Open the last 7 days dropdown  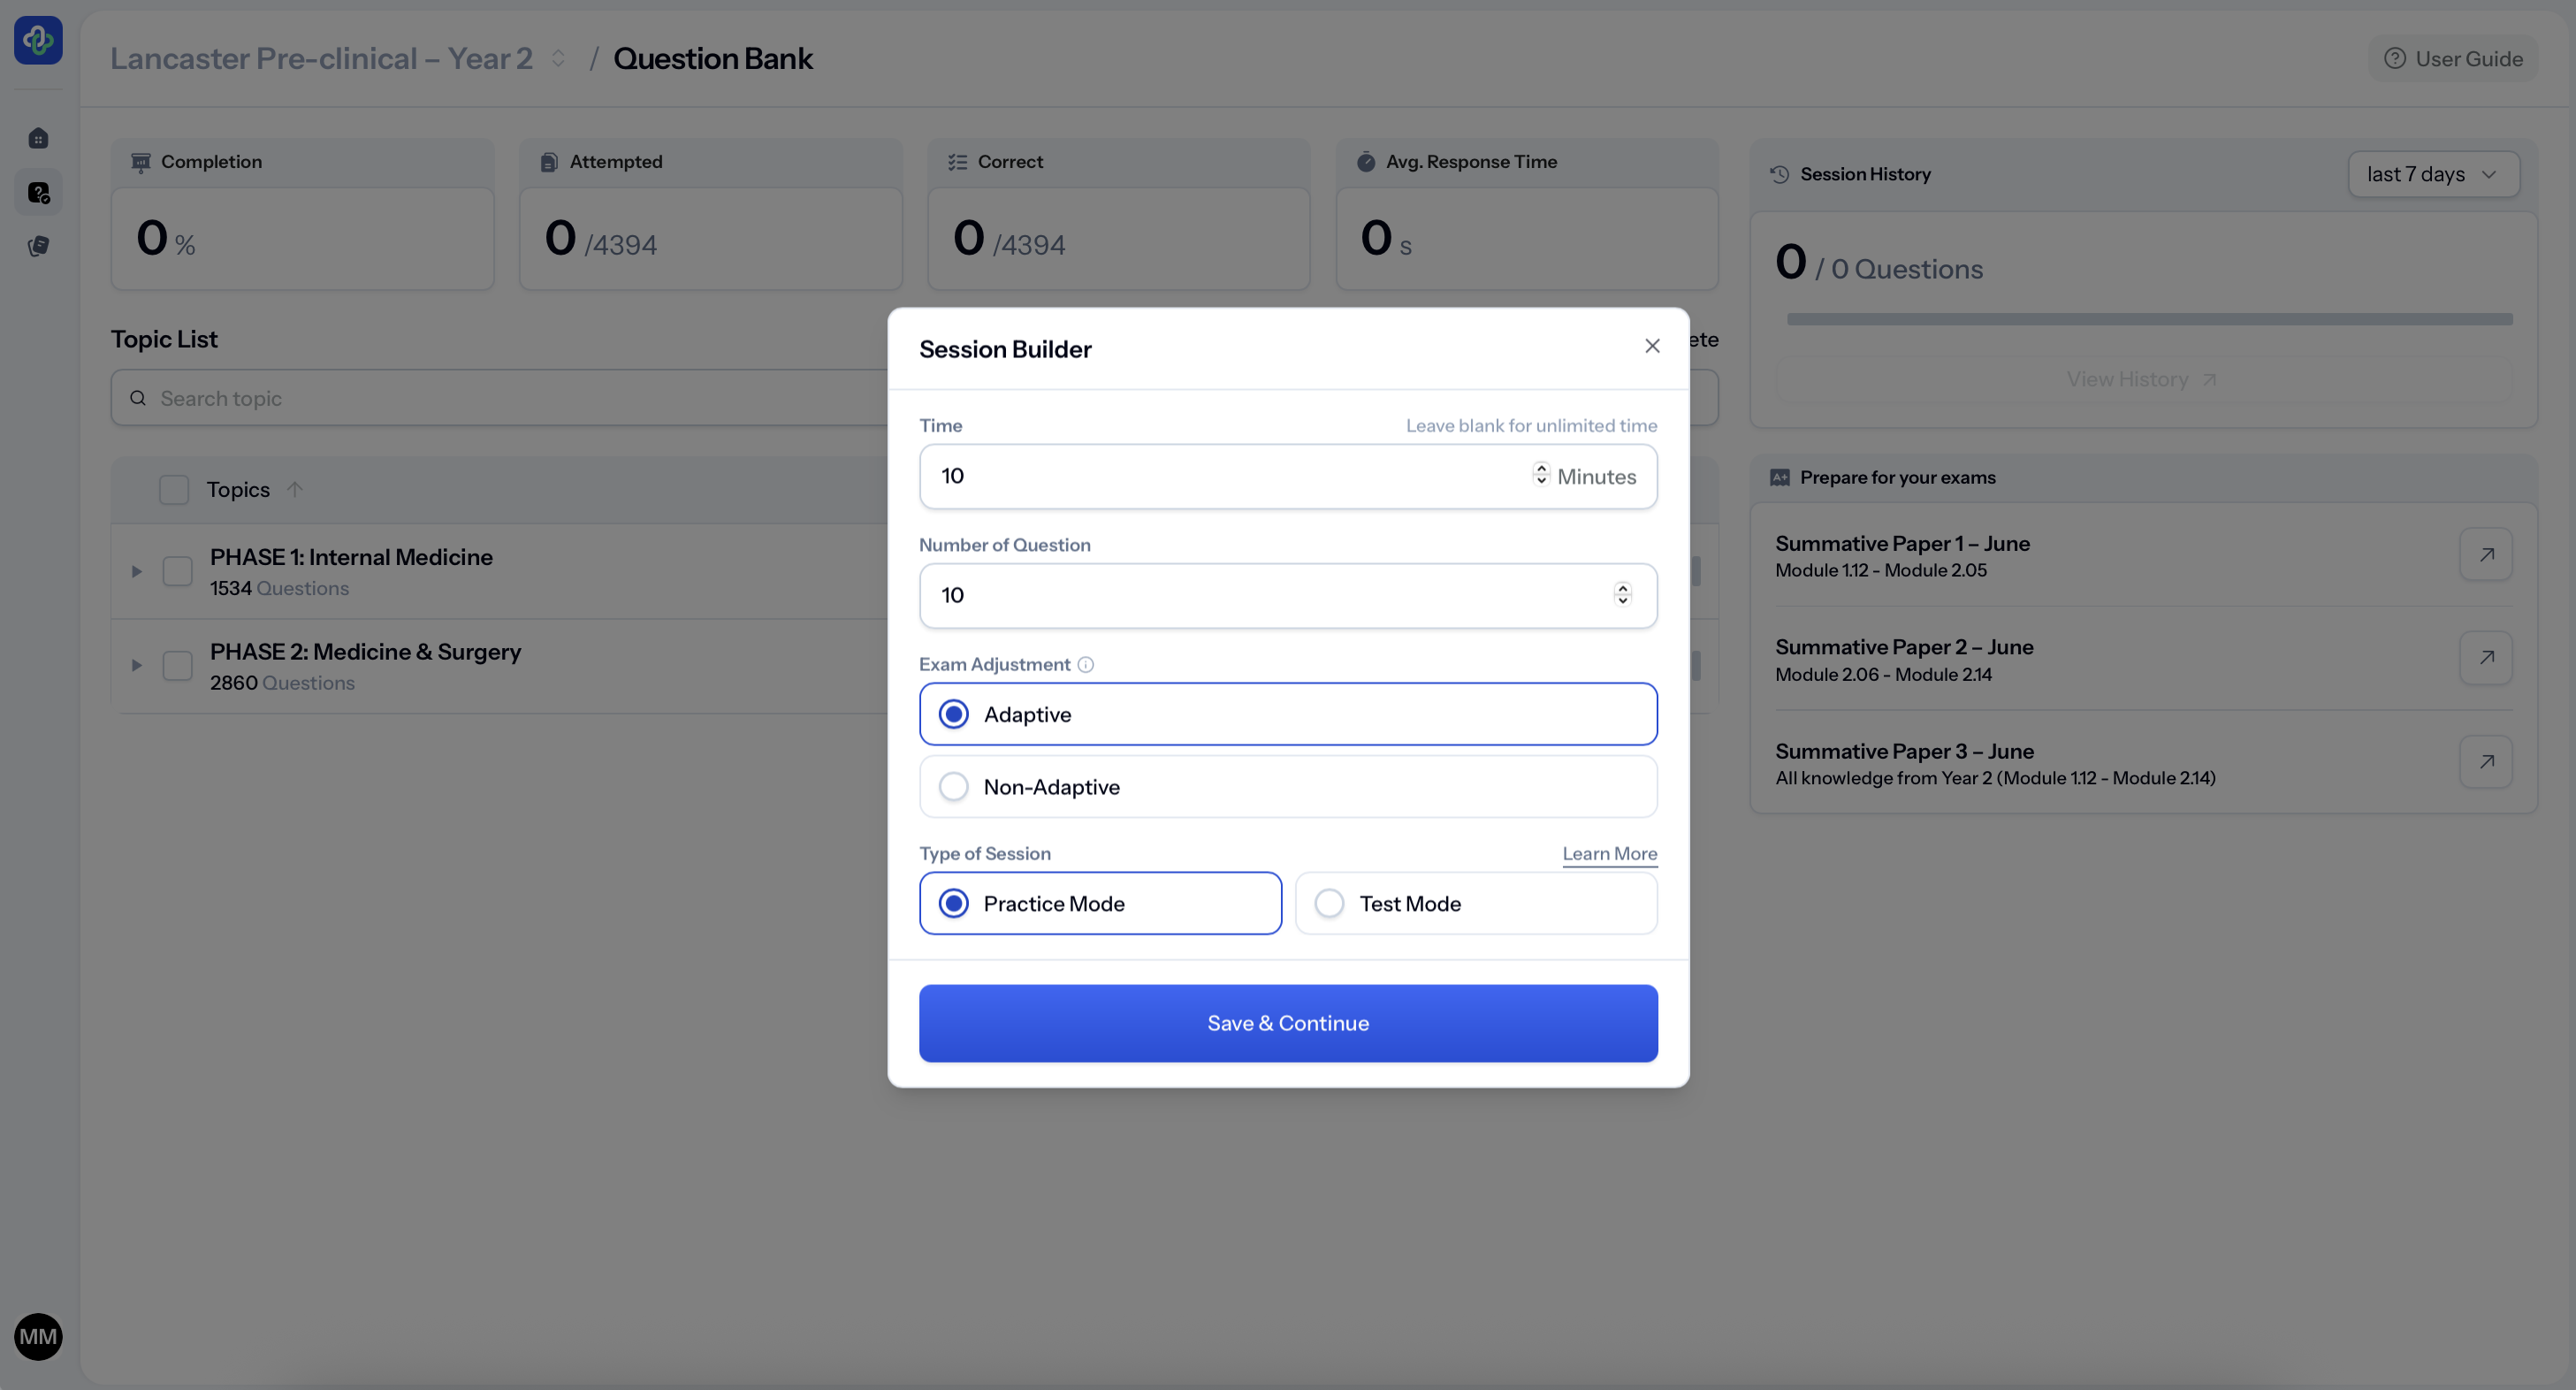(2432, 175)
